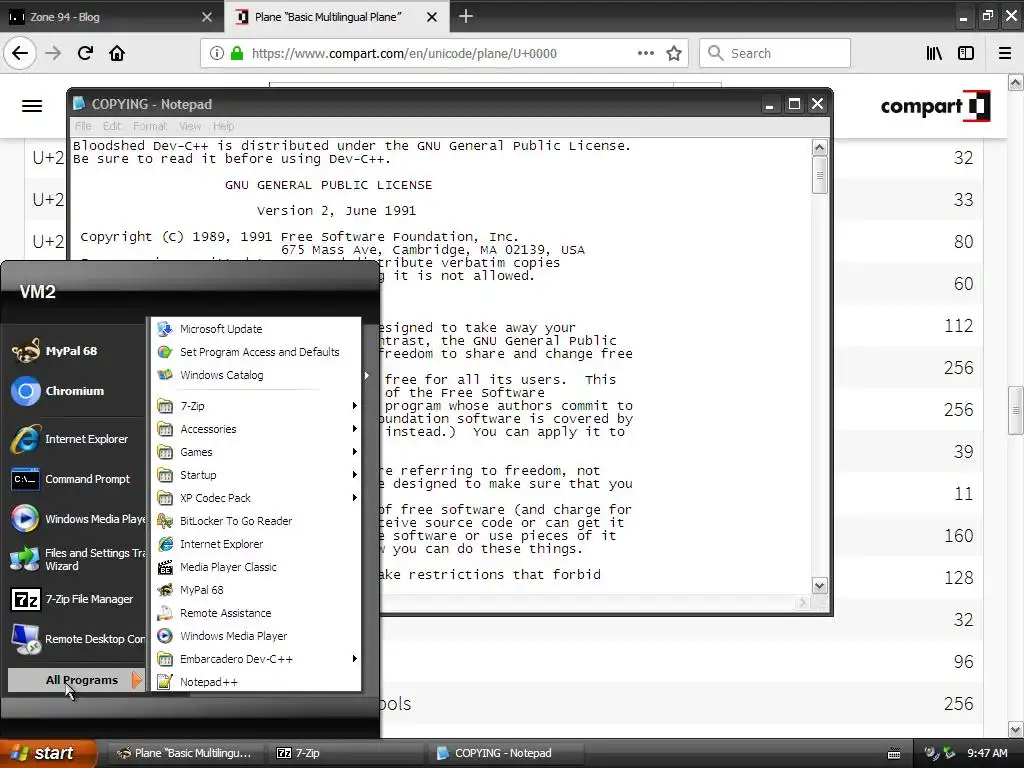Expand Startup folder submenu
This screenshot has width=1024, height=768.
click(x=257, y=475)
